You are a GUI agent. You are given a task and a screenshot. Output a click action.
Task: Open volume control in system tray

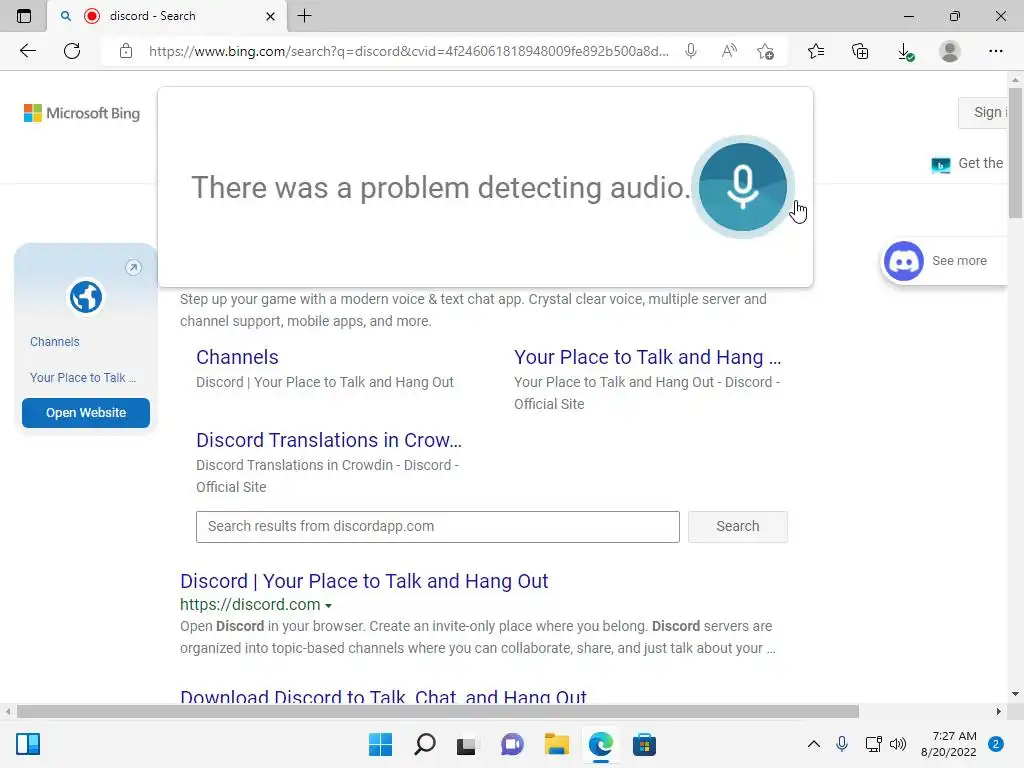898,744
